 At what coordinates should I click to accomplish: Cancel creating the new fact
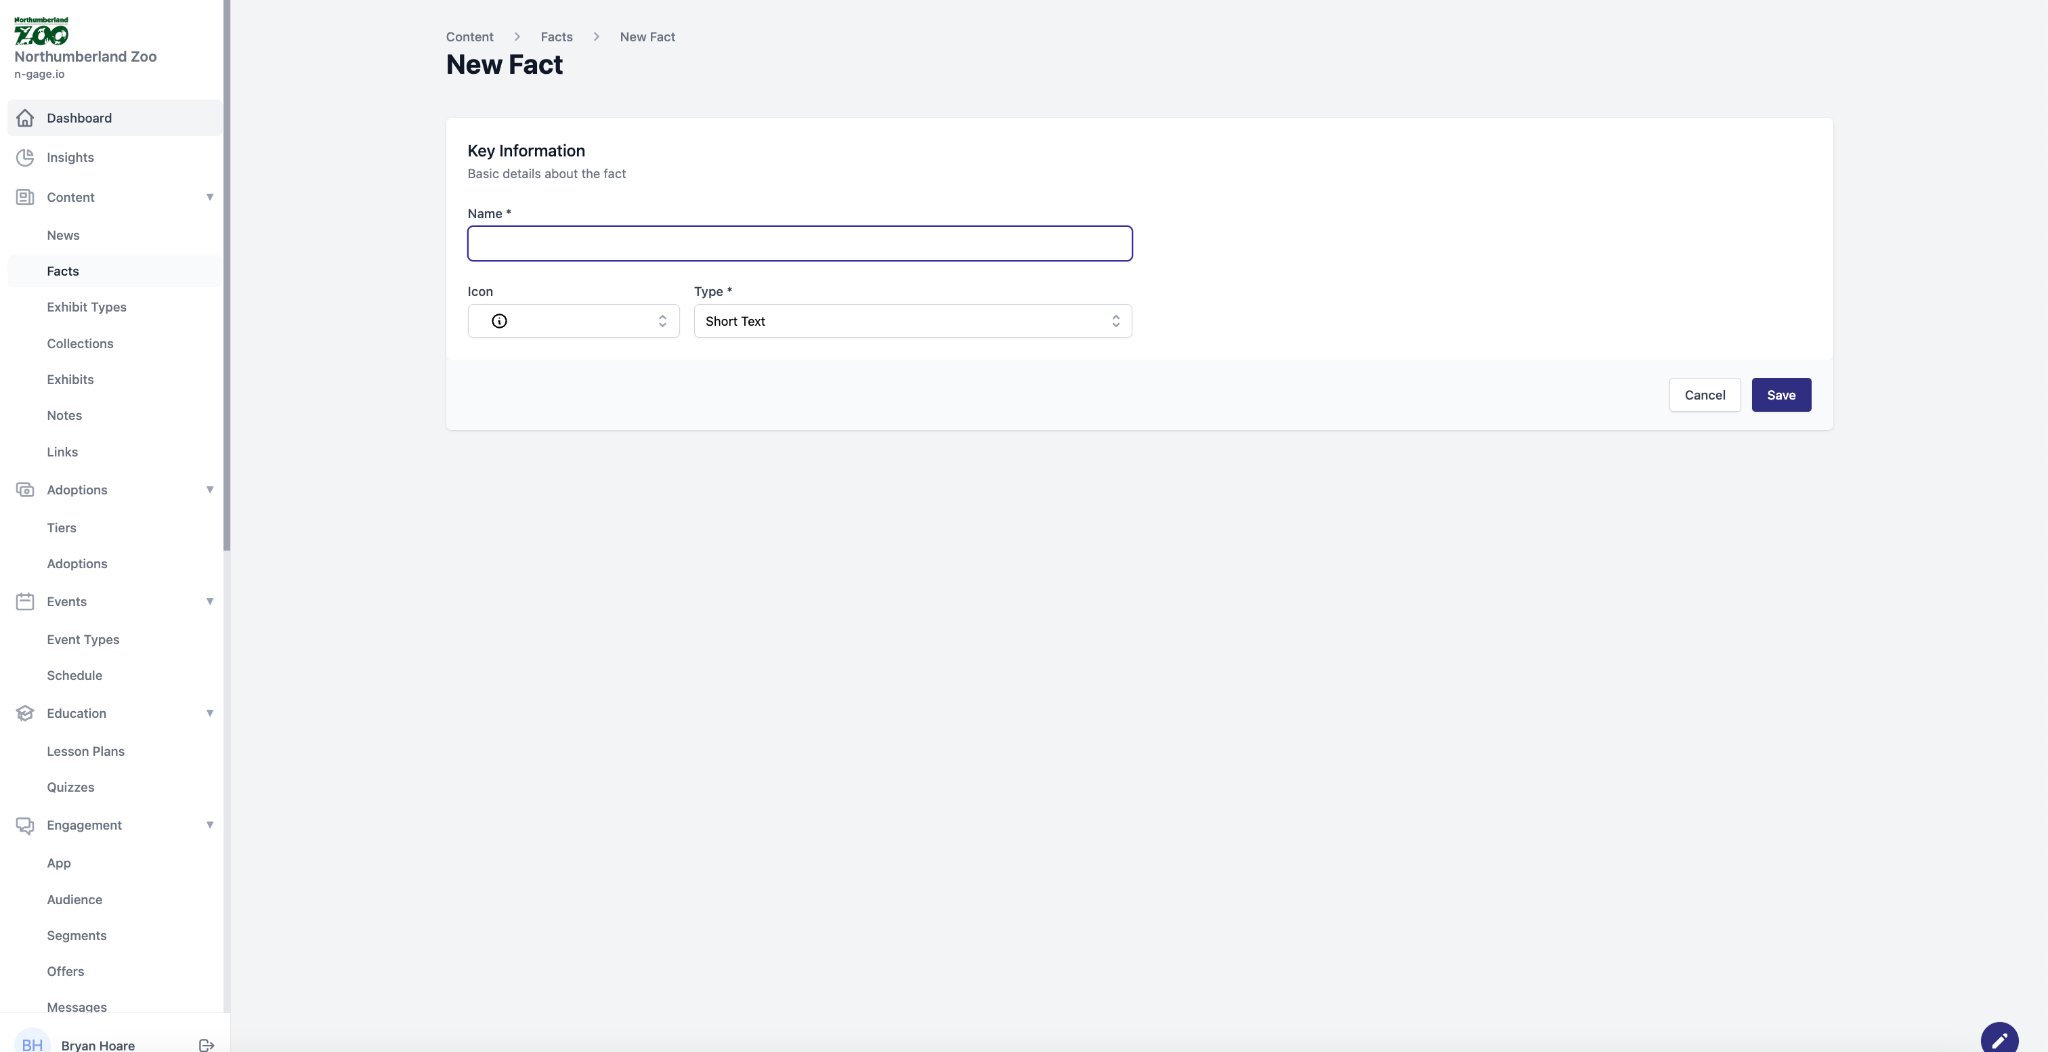tap(1704, 395)
